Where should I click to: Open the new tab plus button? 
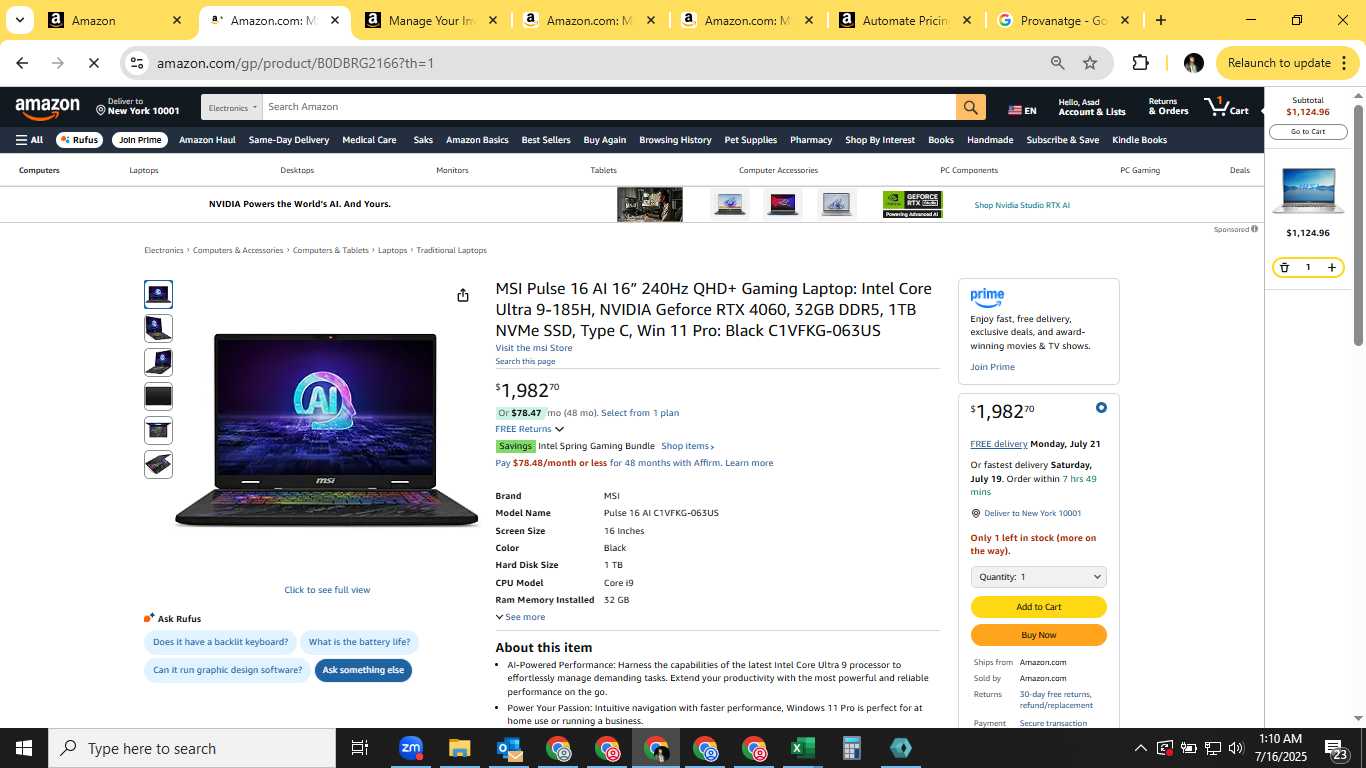(1160, 20)
